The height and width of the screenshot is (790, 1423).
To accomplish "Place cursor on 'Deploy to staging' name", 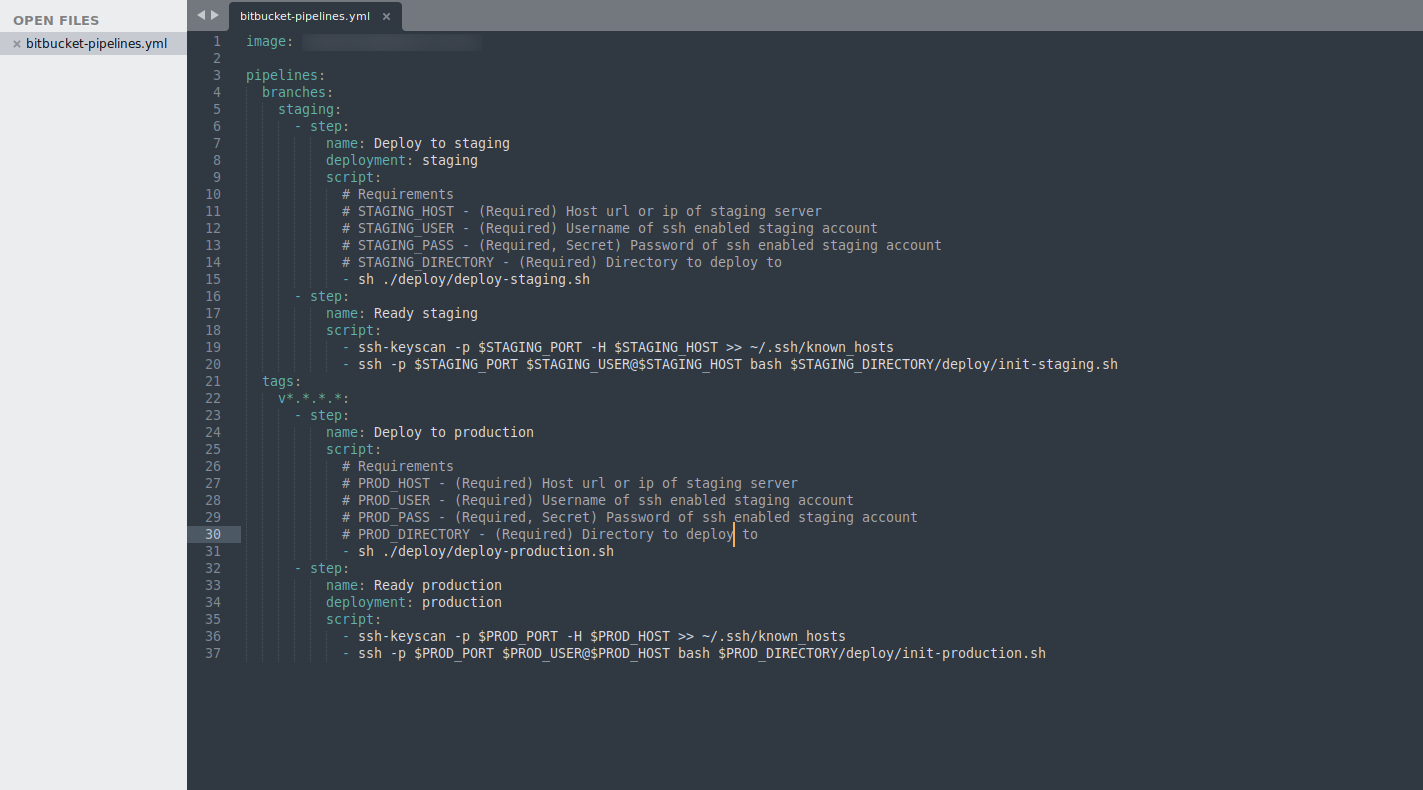I will tap(442, 143).
